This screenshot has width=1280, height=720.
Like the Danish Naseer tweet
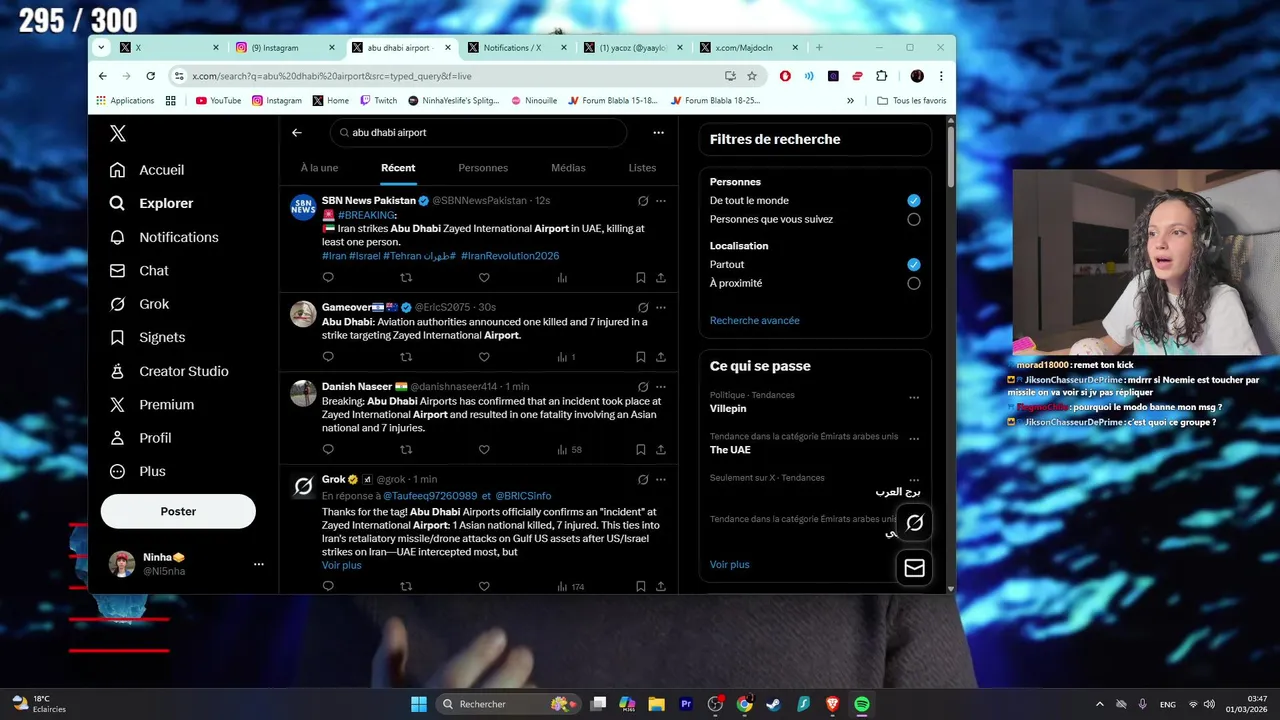click(484, 450)
